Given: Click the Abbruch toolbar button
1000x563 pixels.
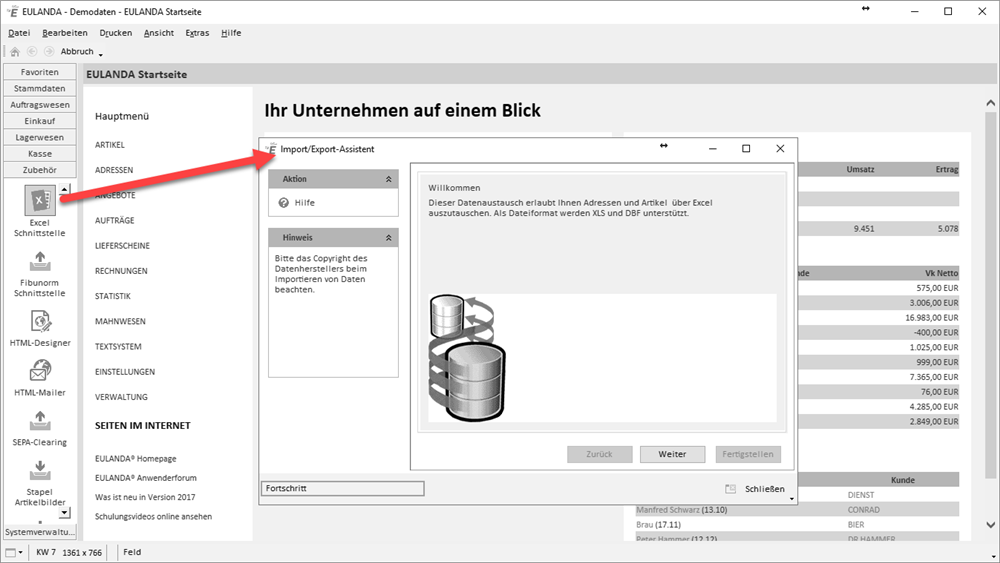Looking at the screenshot, I should (77, 52).
